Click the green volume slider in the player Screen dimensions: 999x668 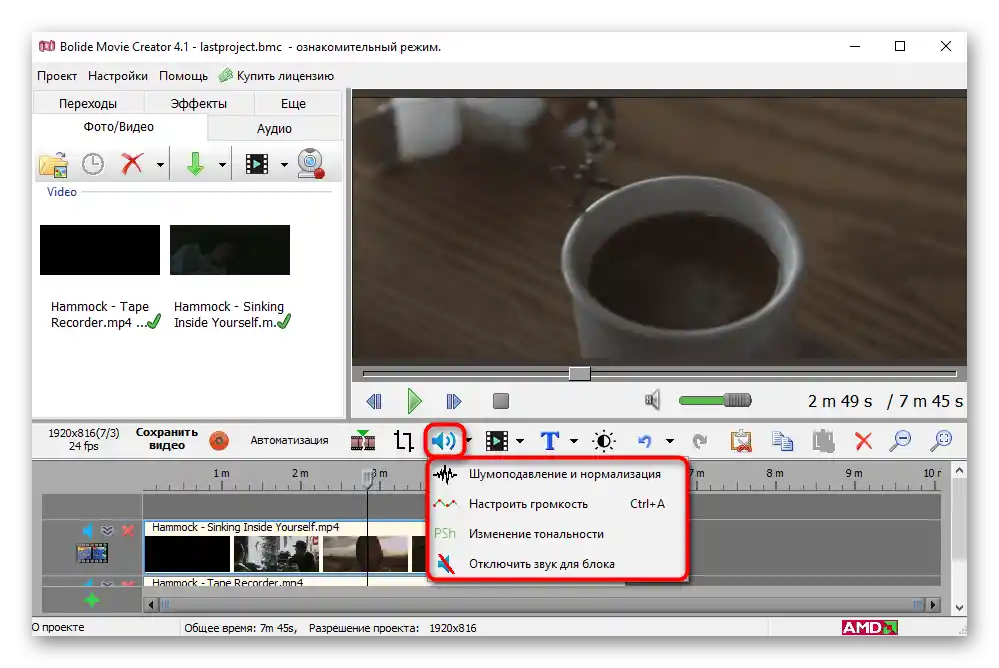[715, 400]
